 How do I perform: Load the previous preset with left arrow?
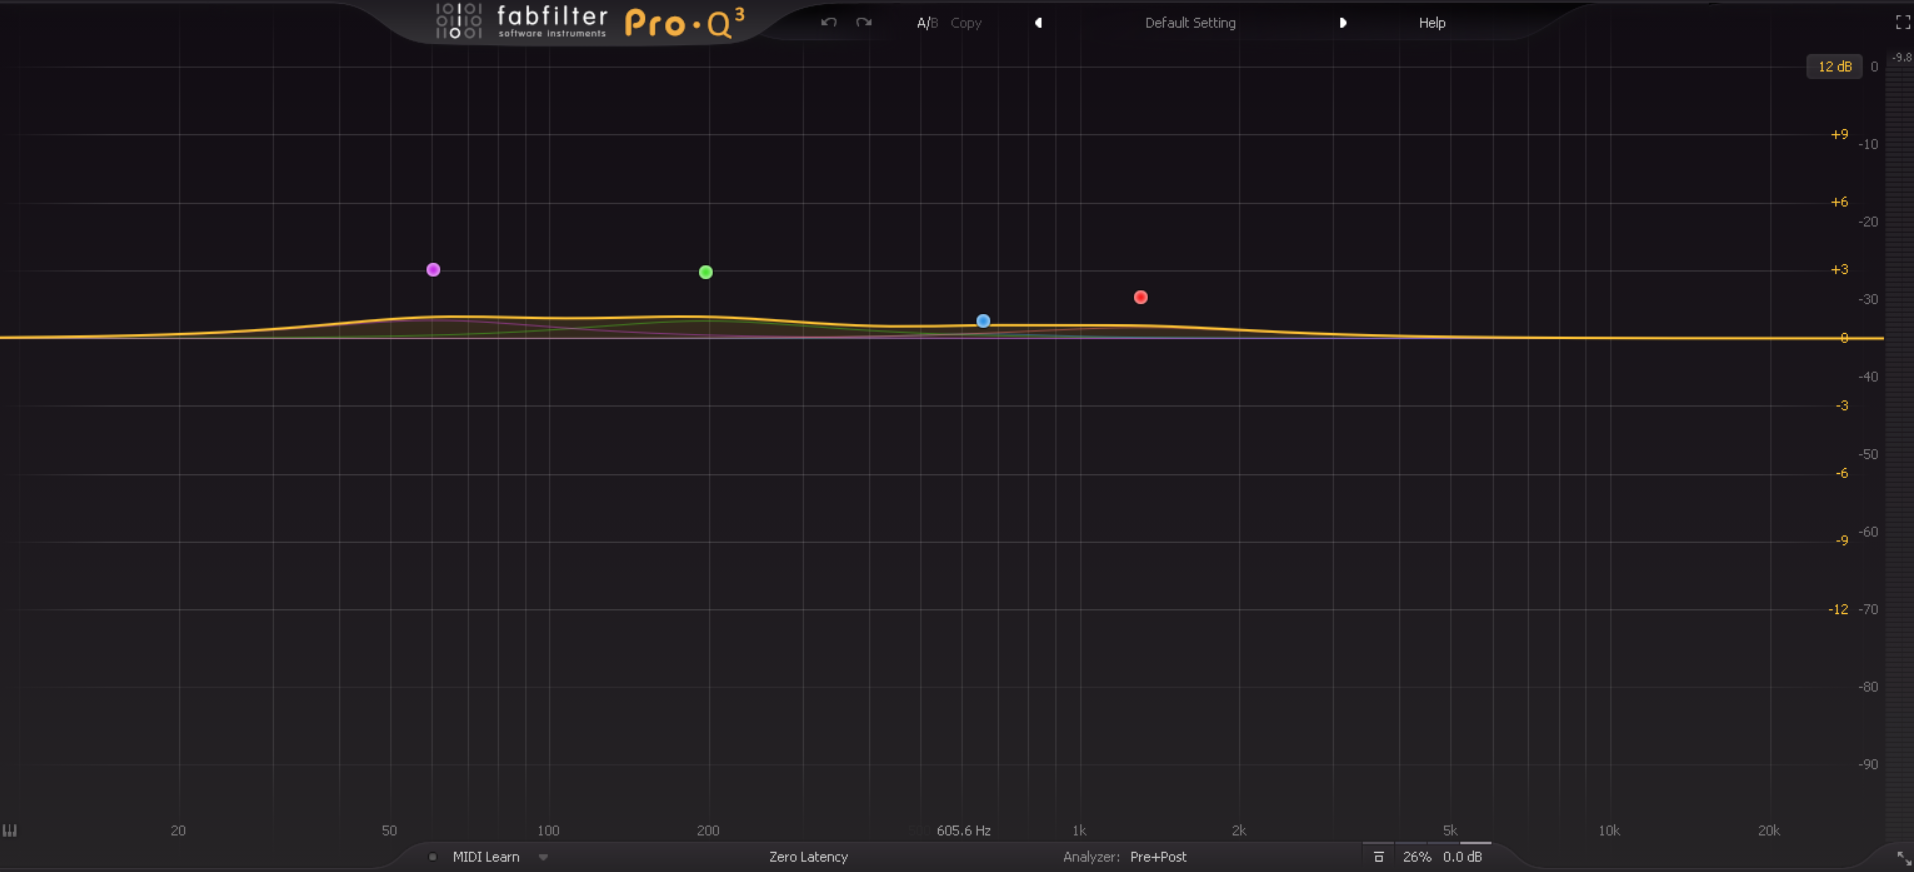pos(1038,23)
